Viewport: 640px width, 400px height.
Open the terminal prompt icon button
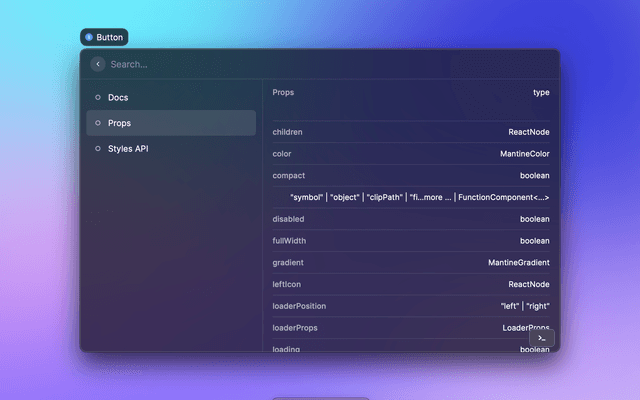pyautogui.click(x=541, y=339)
